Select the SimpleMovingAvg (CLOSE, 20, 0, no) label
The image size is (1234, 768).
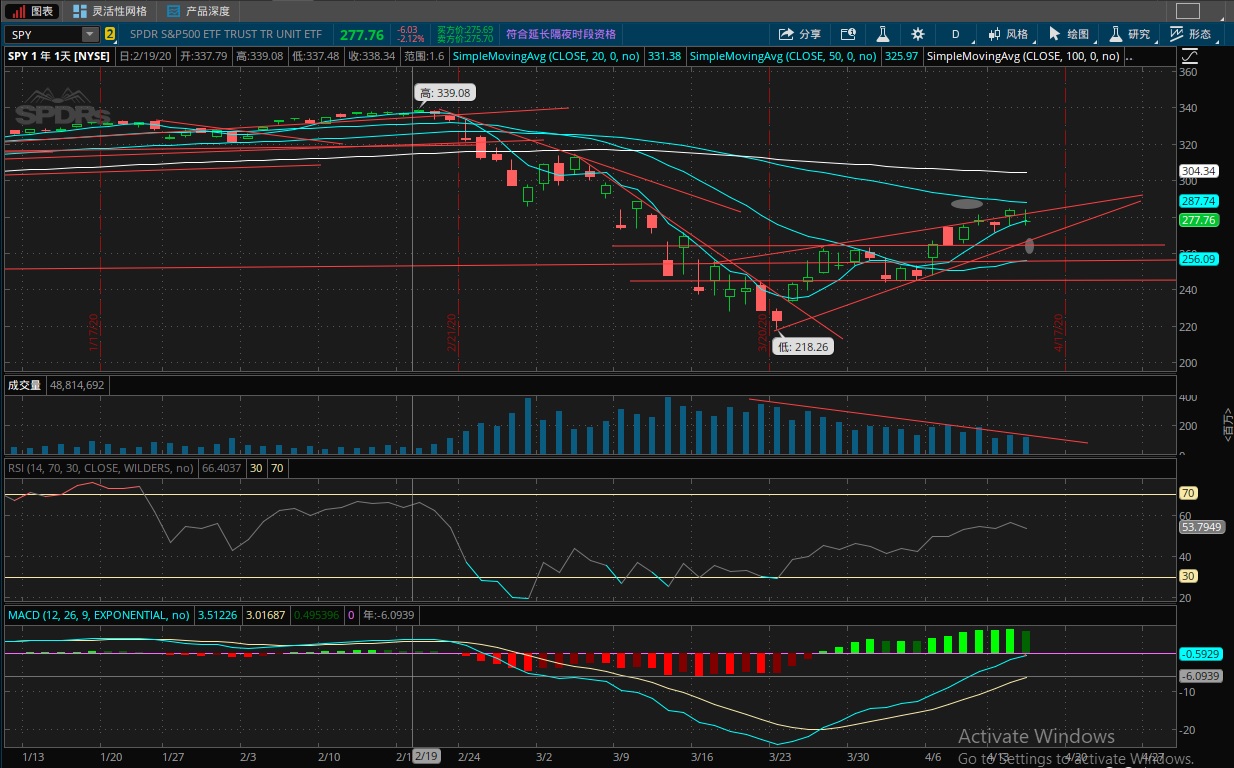pos(548,56)
